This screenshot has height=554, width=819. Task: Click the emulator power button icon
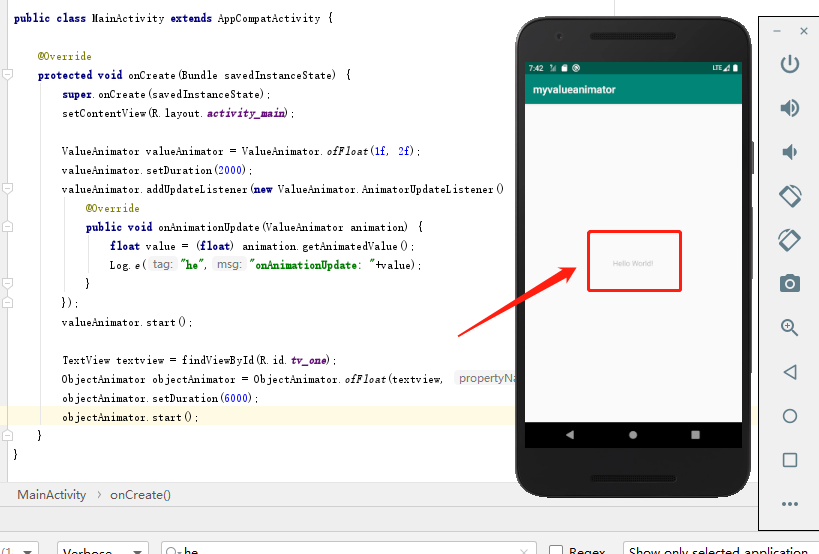[789, 64]
